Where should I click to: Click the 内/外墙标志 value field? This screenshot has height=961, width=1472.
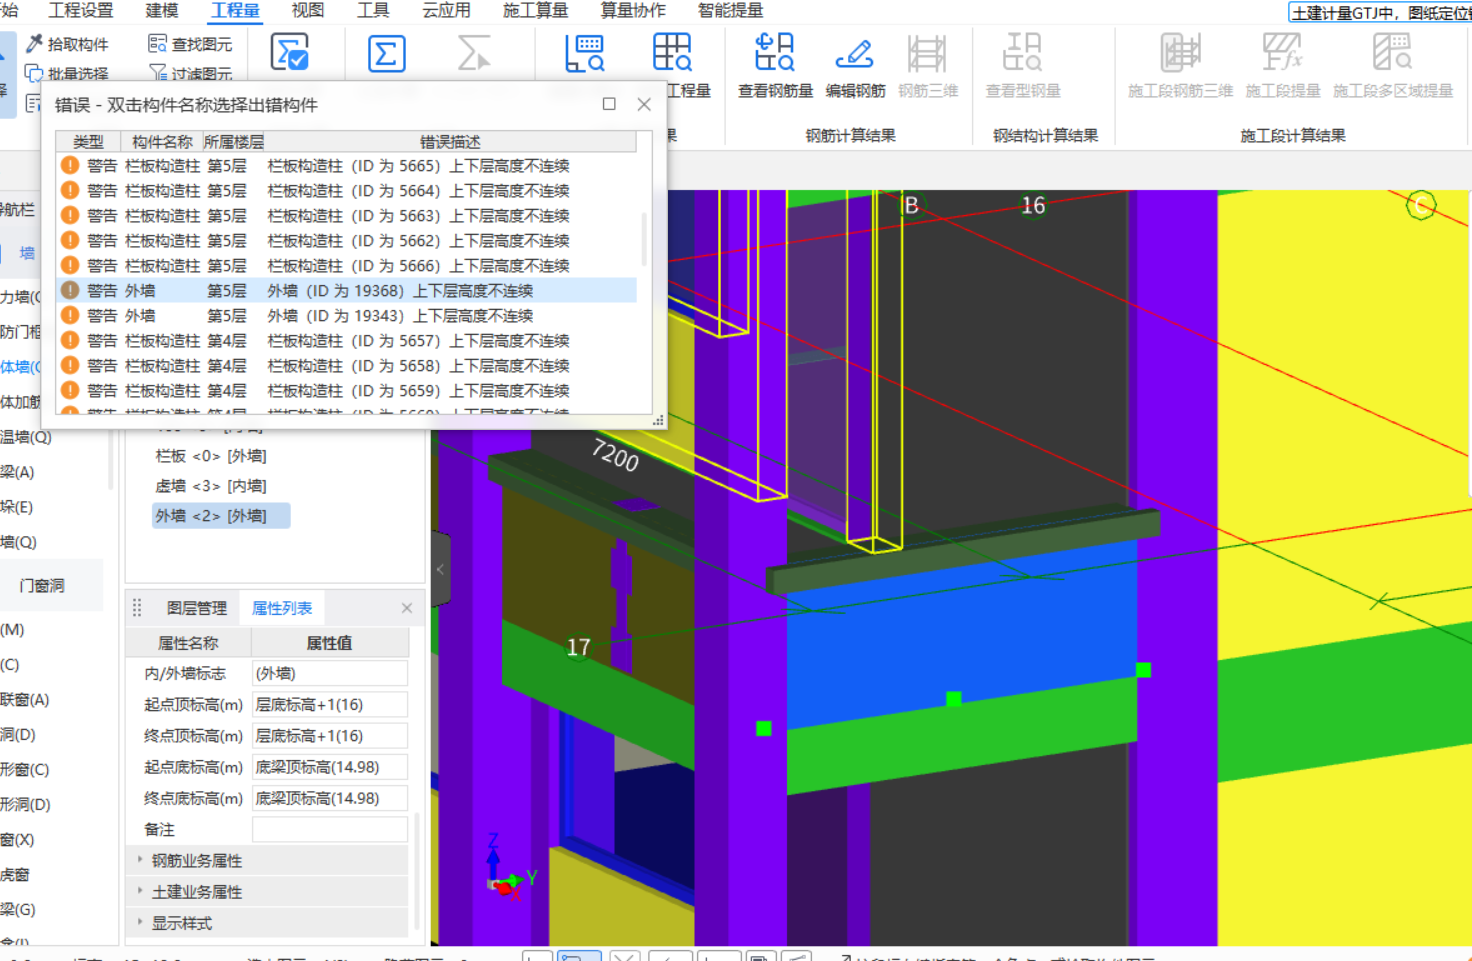point(330,673)
